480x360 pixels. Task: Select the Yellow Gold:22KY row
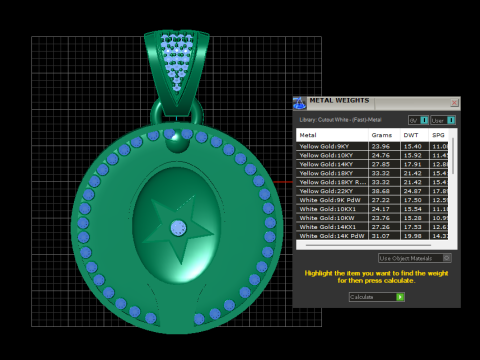coord(372,191)
